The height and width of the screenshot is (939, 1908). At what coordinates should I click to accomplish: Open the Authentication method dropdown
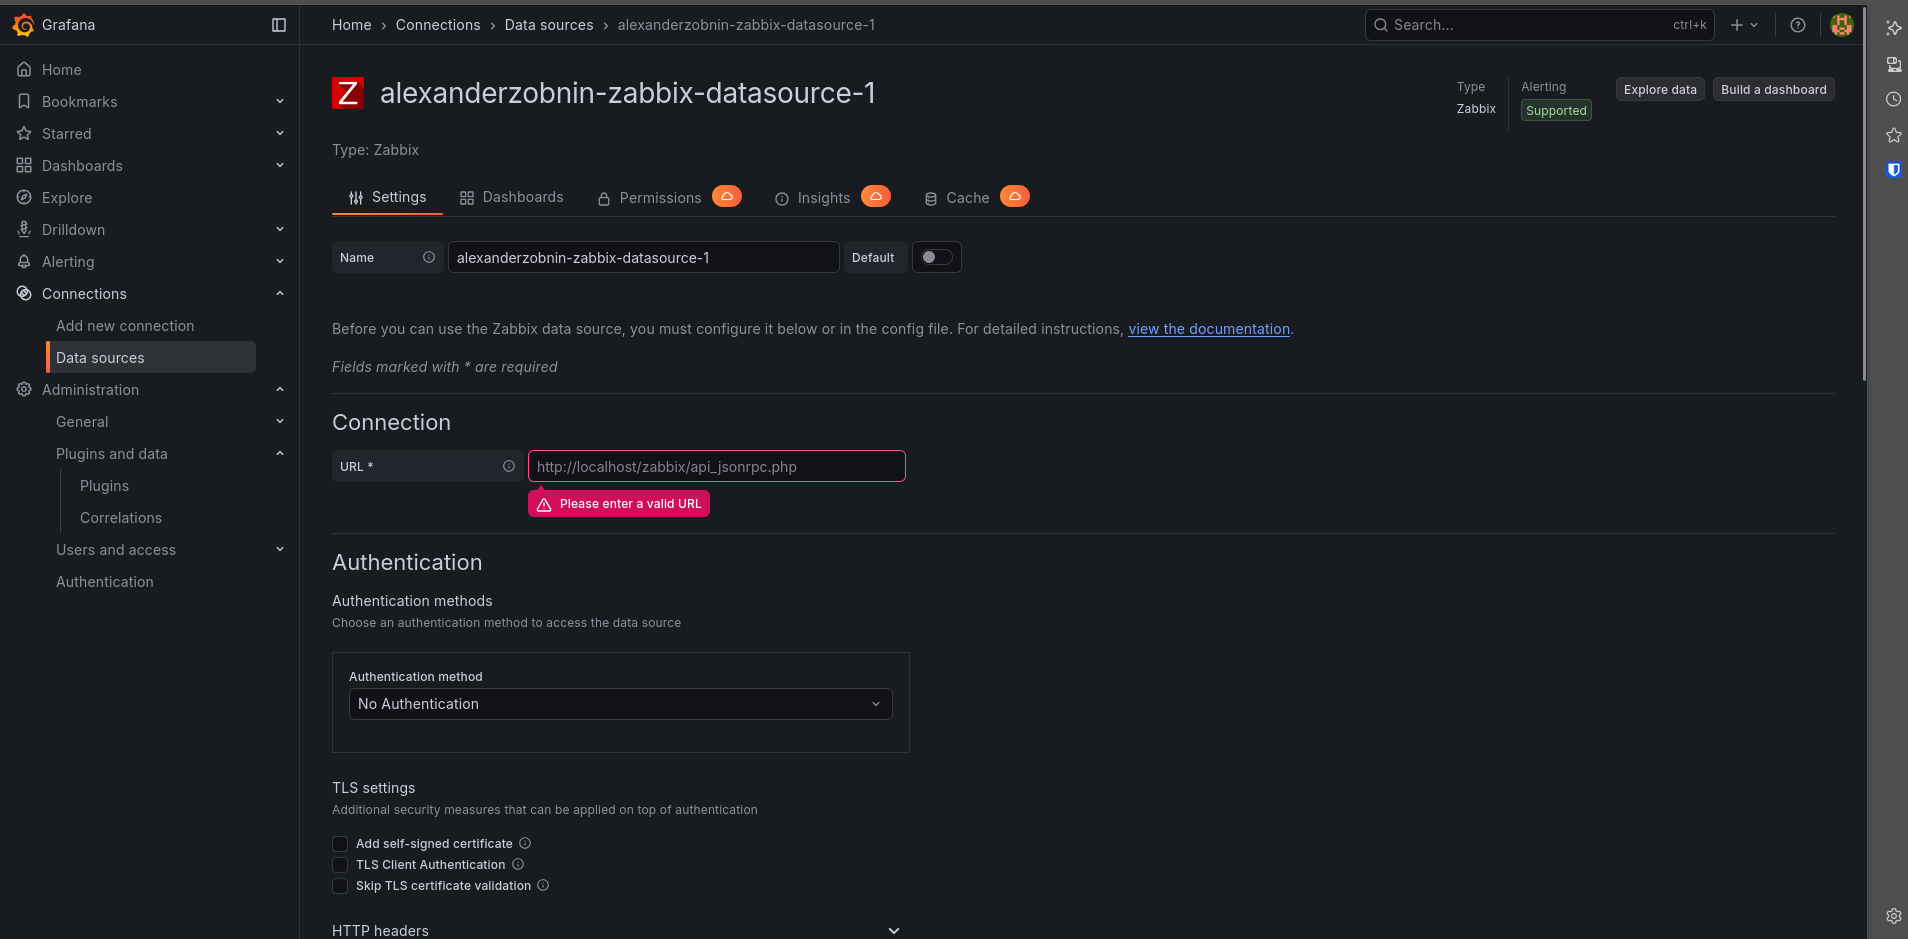click(x=620, y=704)
